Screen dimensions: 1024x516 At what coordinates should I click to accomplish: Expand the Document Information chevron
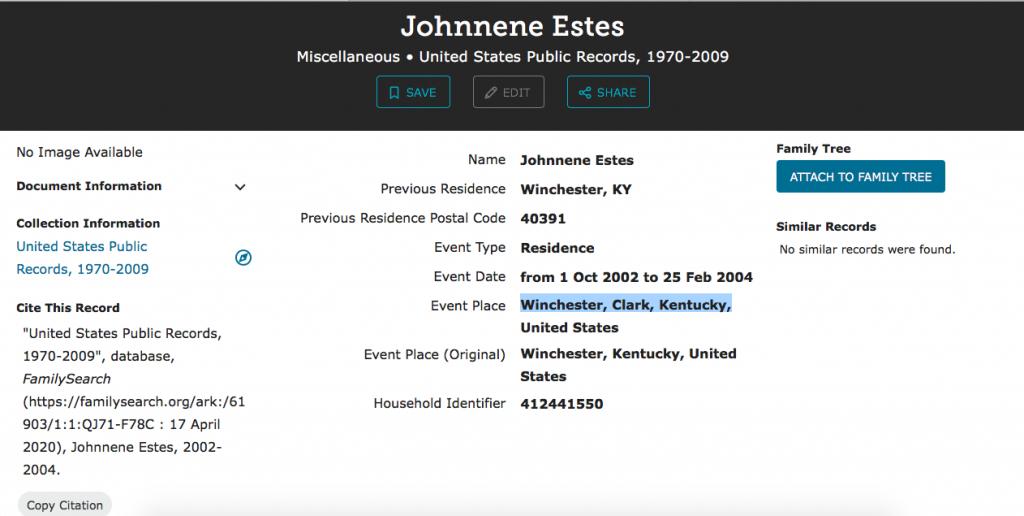tap(240, 187)
